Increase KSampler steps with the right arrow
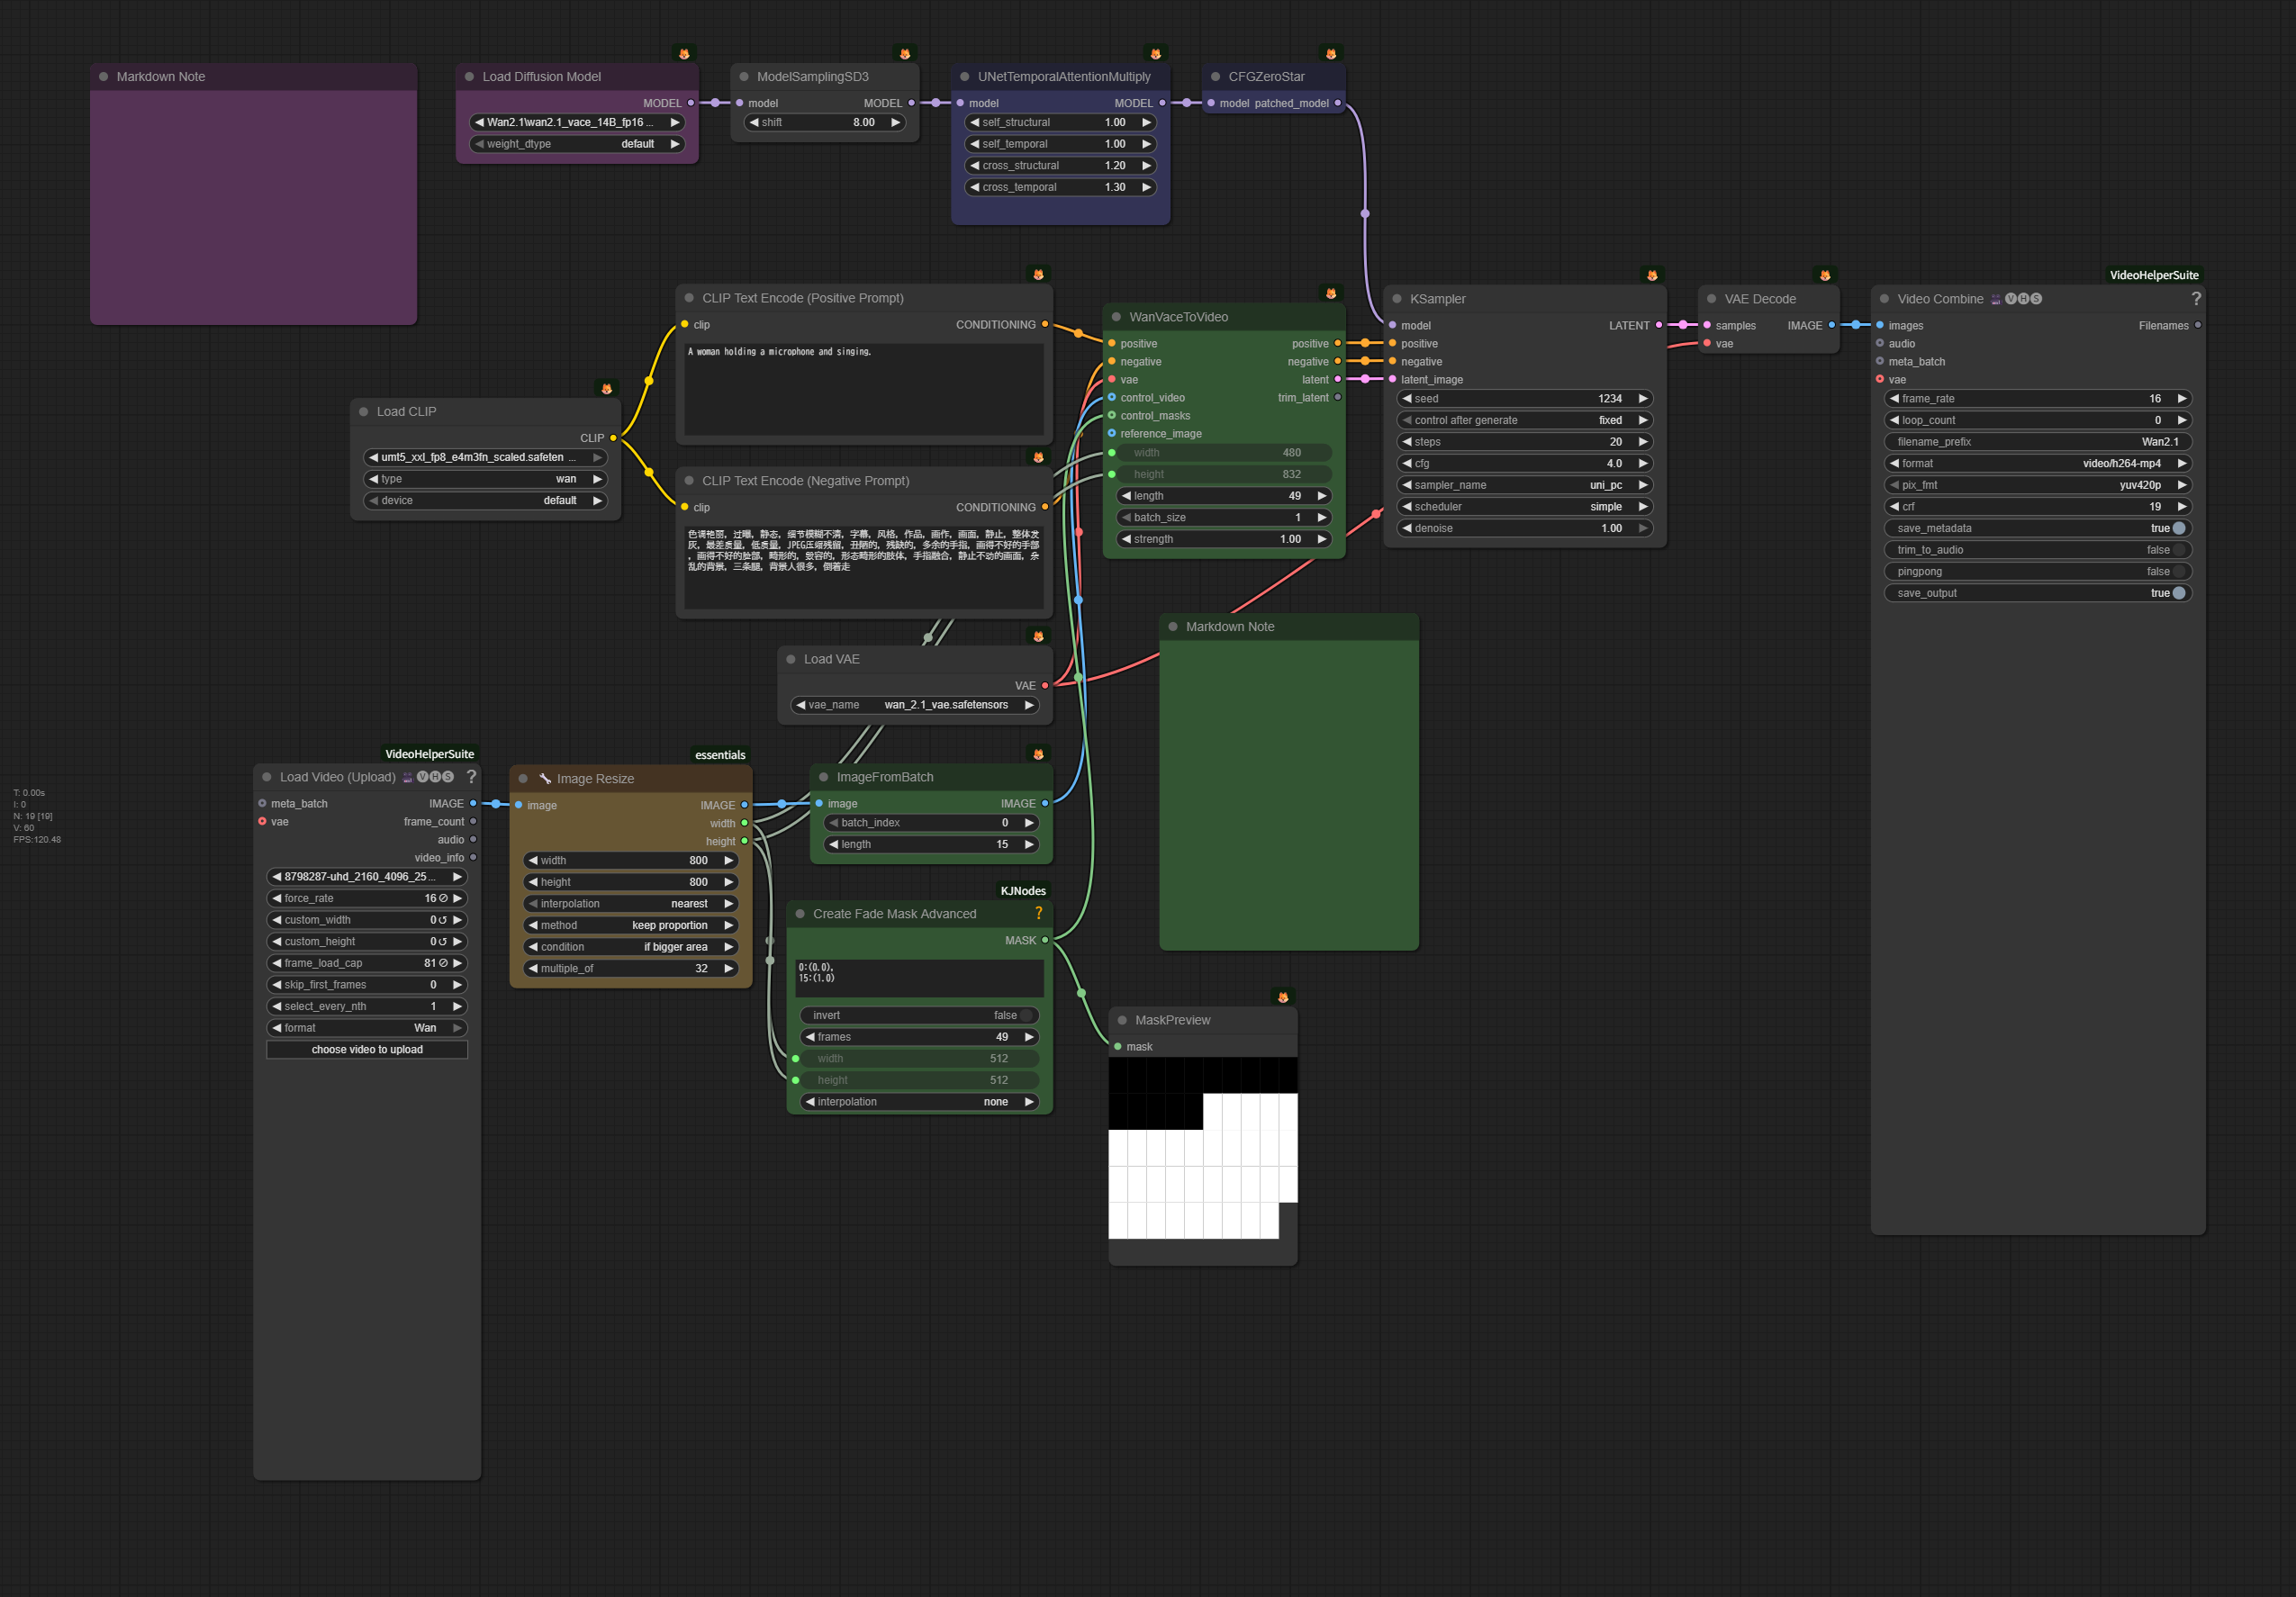 pyautogui.click(x=1642, y=442)
